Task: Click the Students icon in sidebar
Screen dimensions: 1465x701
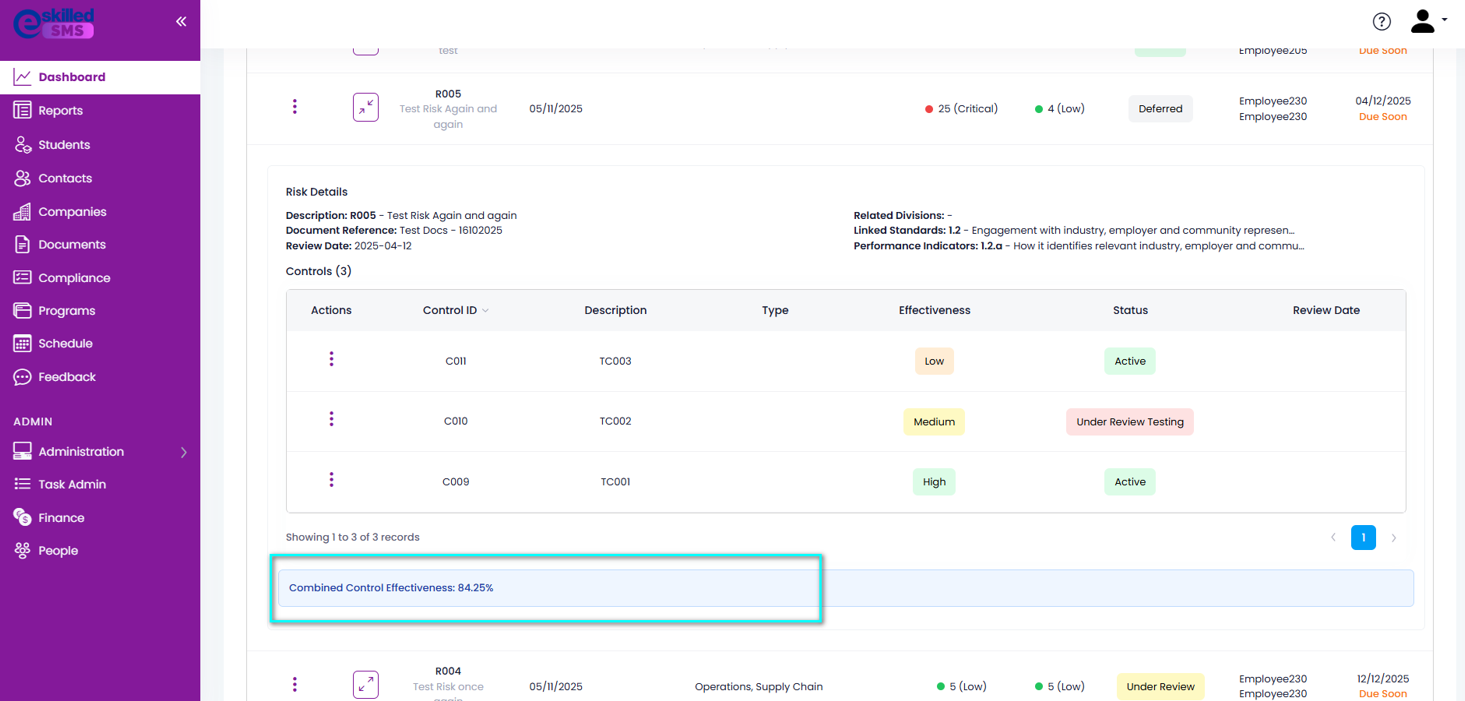Action: [x=22, y=145]
